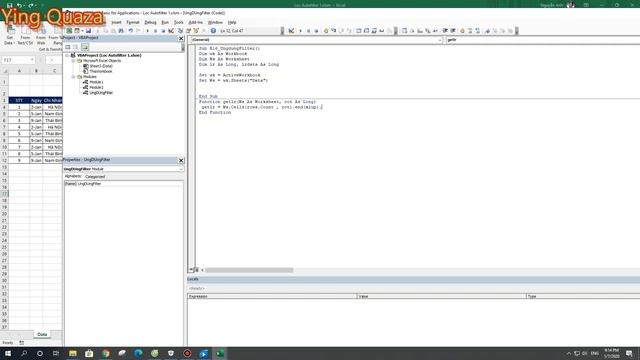Select UngDungFilter module in project tree
Viewport: 640px width, 360px height.
(101, 93)
